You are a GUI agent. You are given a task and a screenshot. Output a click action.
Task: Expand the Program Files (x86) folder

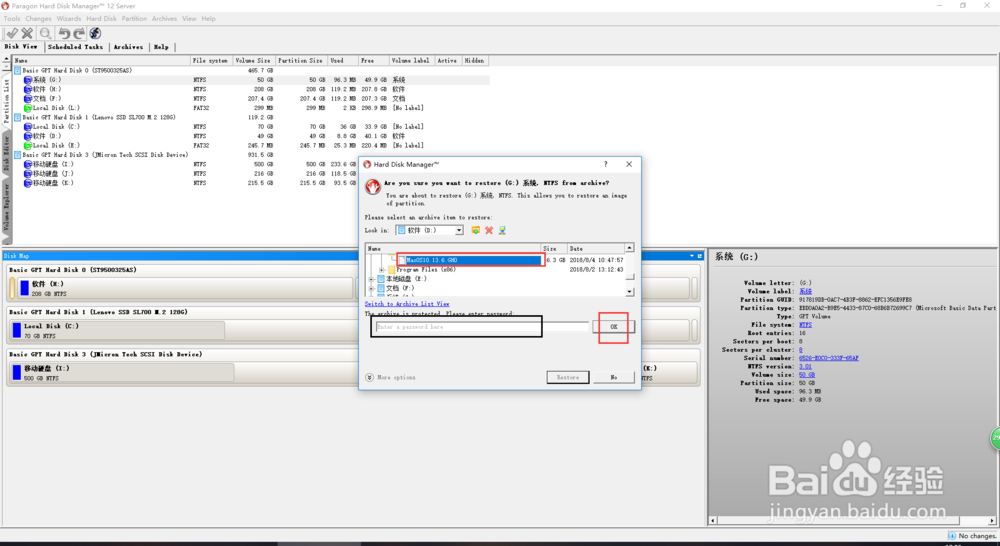coord(382,270)
